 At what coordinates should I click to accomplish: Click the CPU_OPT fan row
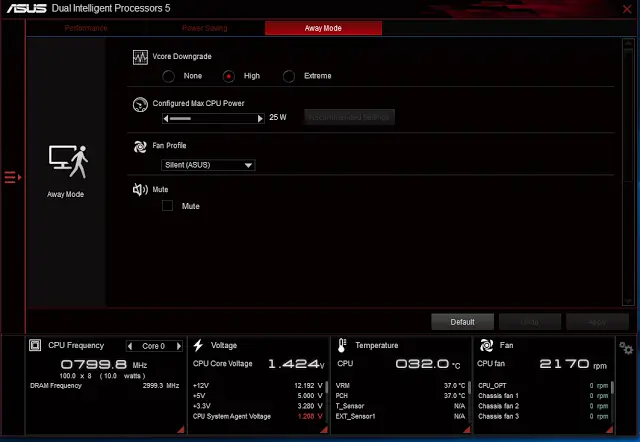pyautogui.click(x=543, y=386)
